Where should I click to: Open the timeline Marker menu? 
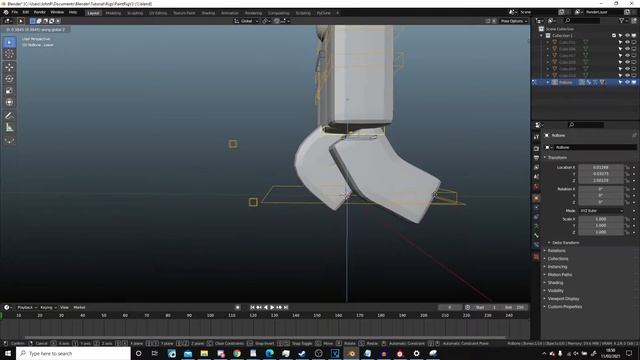coord(79,307)
